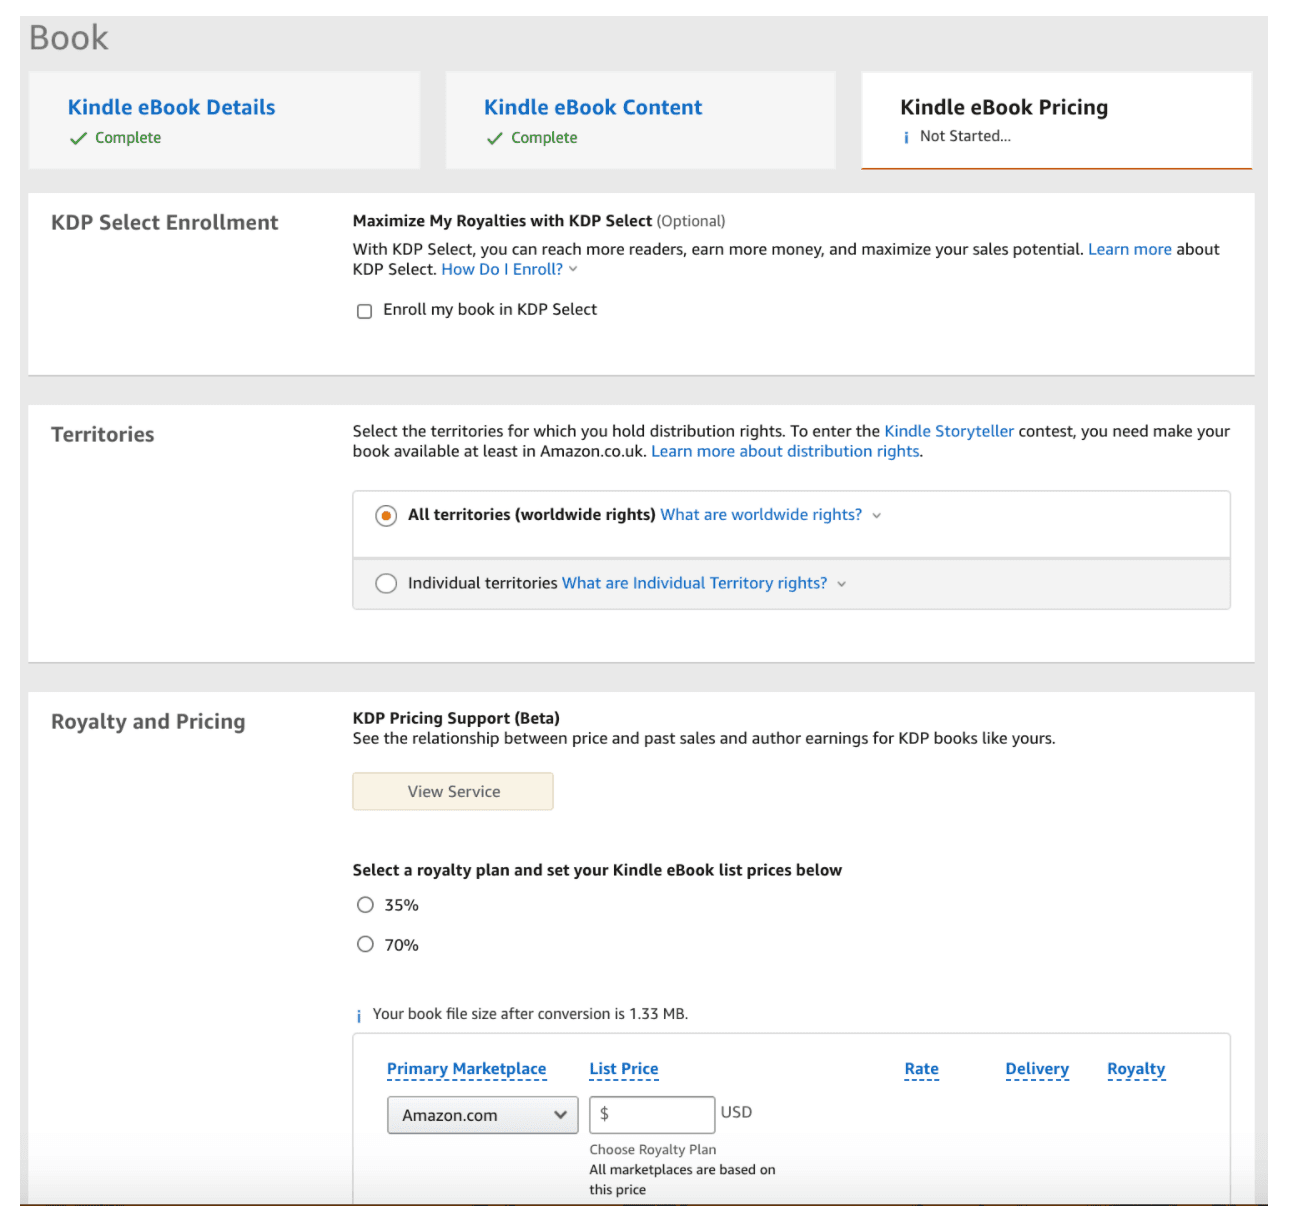Image resolution: width=1292 pixels, height=1222 pixels.
Task: Open the Kindle eBook Pricing tab
Action: tap(1004, 106)
